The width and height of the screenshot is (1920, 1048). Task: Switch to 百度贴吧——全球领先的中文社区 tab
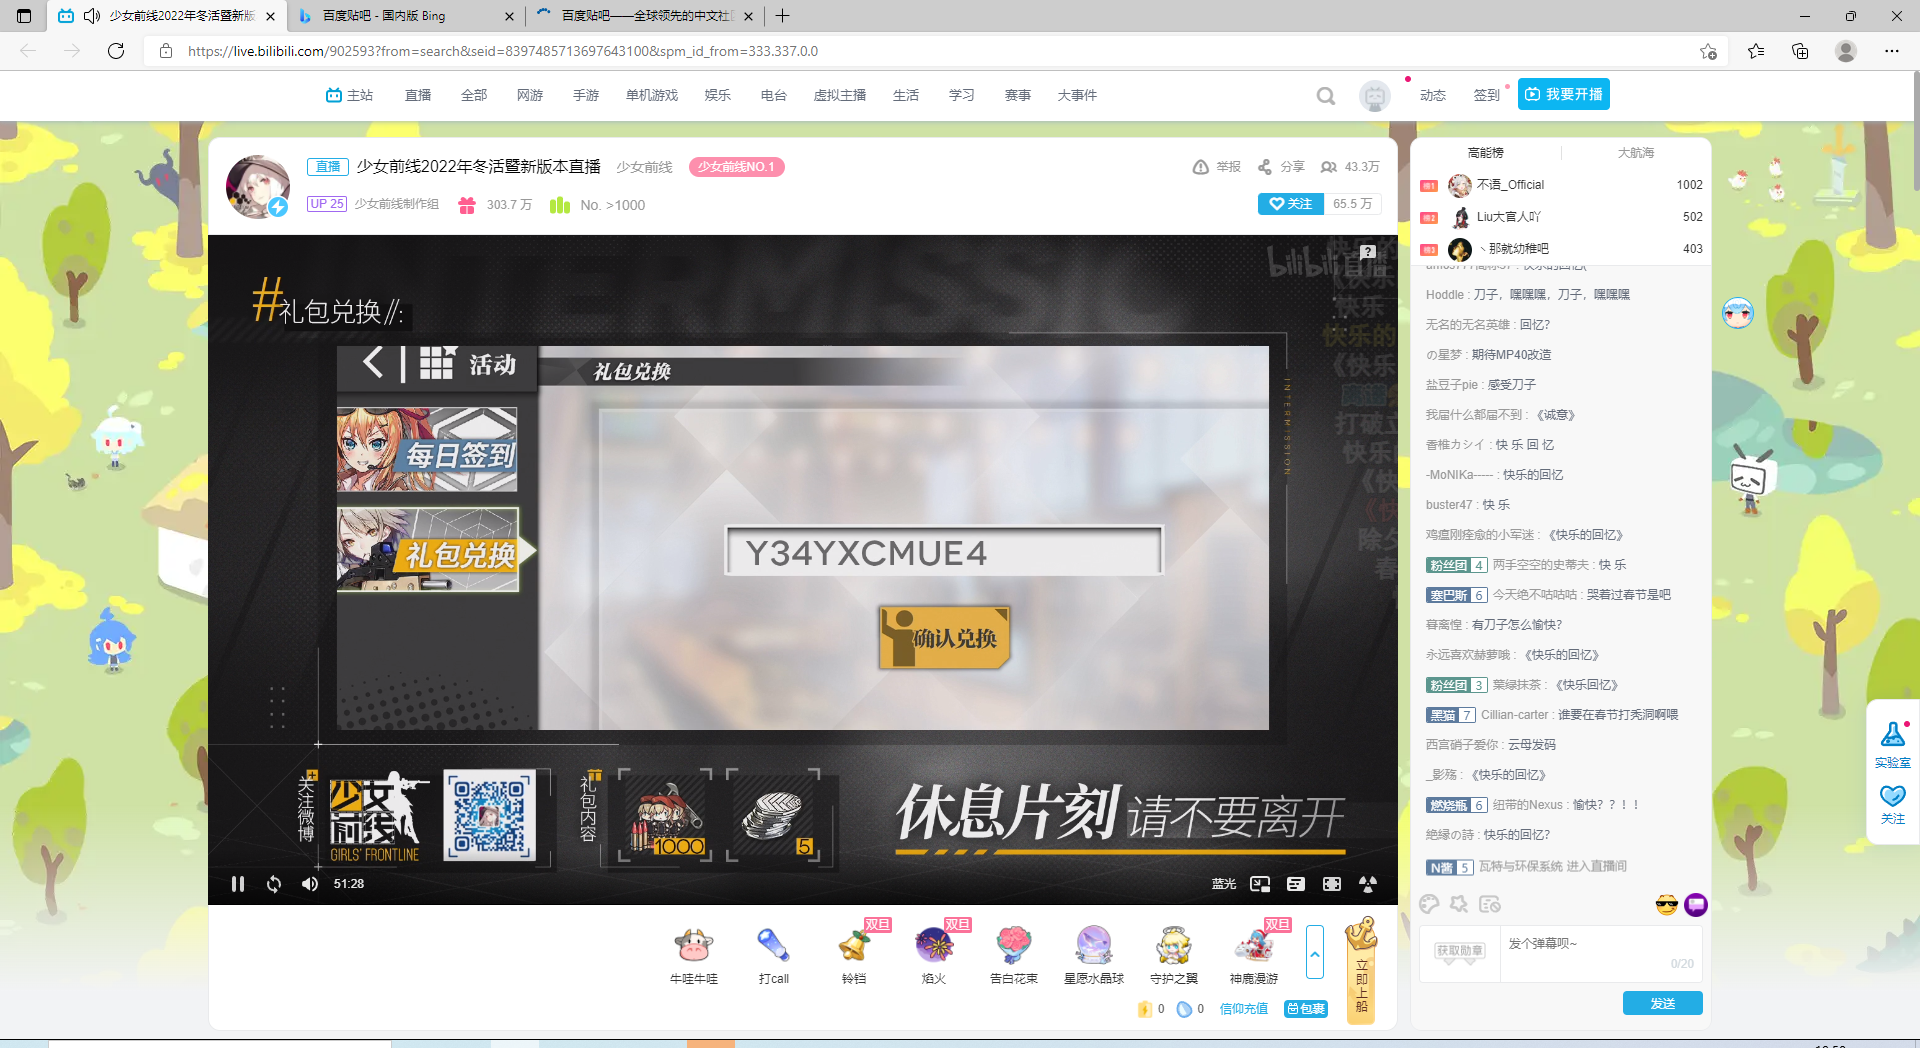click(647, 16)
